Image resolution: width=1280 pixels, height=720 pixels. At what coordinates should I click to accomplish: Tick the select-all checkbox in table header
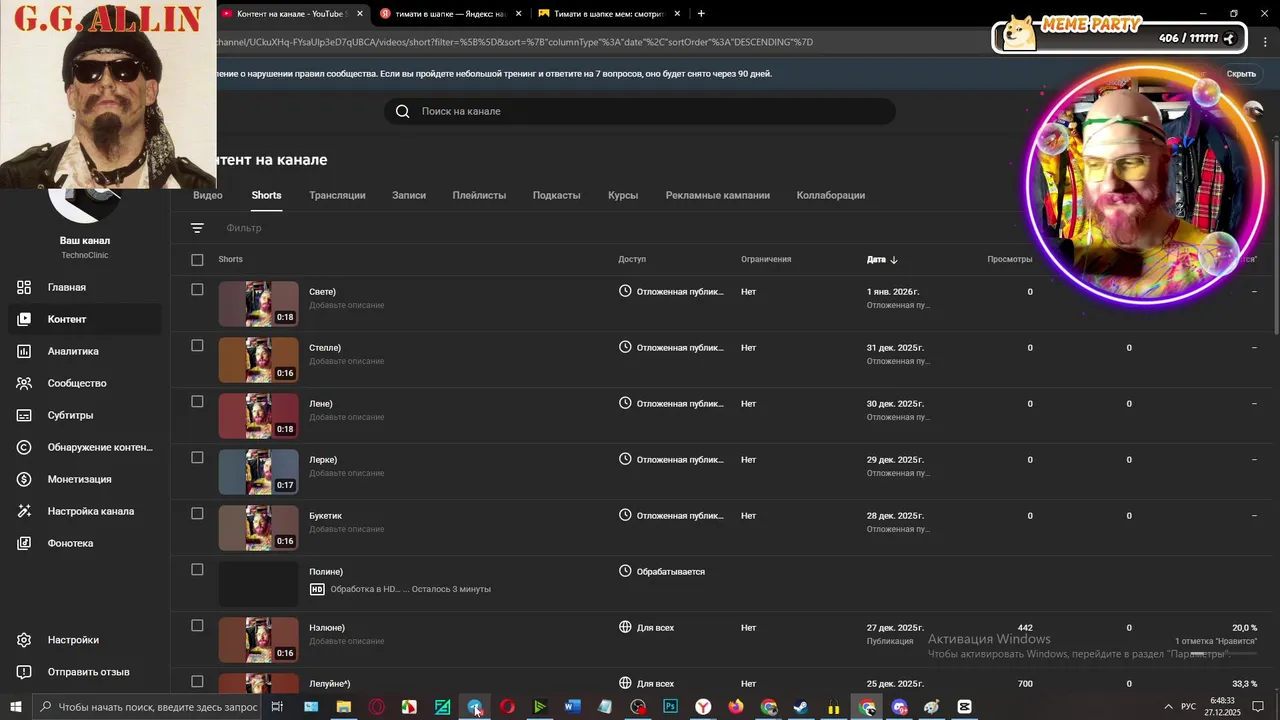pos(197,260)
